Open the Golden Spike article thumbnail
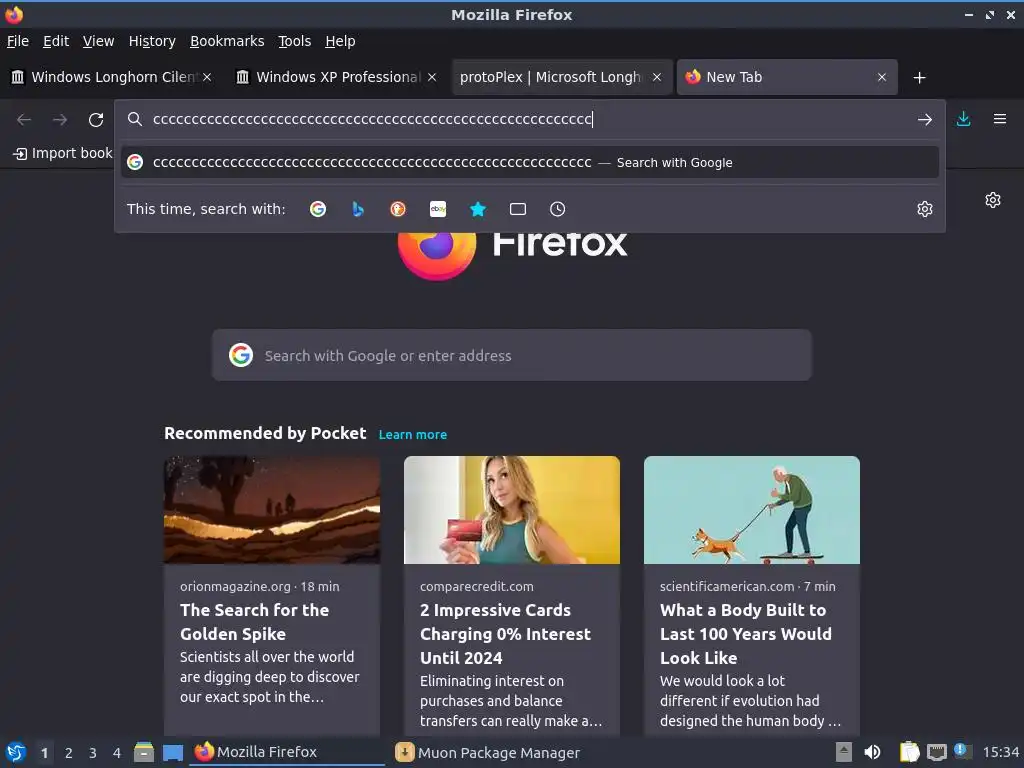Viewport: 1024px width, 768px height. pos(272,510)
